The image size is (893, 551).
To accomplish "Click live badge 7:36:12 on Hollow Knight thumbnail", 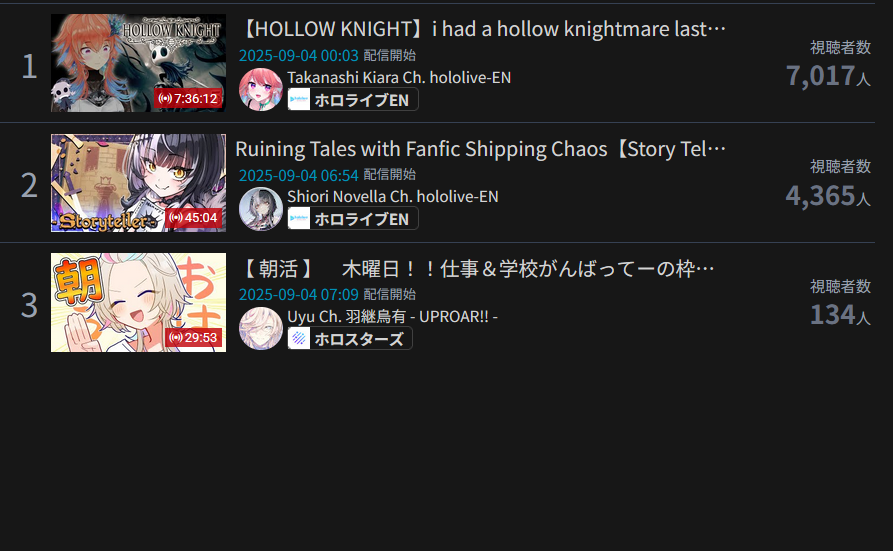I will point(188,99).
